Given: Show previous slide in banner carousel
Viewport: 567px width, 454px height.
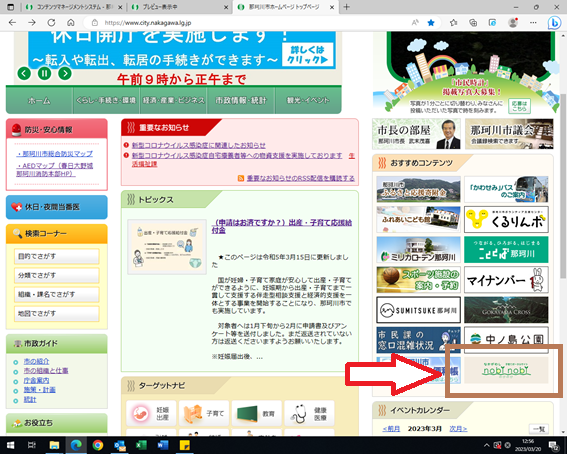Looking at the screenshot, I should point(24,74).
